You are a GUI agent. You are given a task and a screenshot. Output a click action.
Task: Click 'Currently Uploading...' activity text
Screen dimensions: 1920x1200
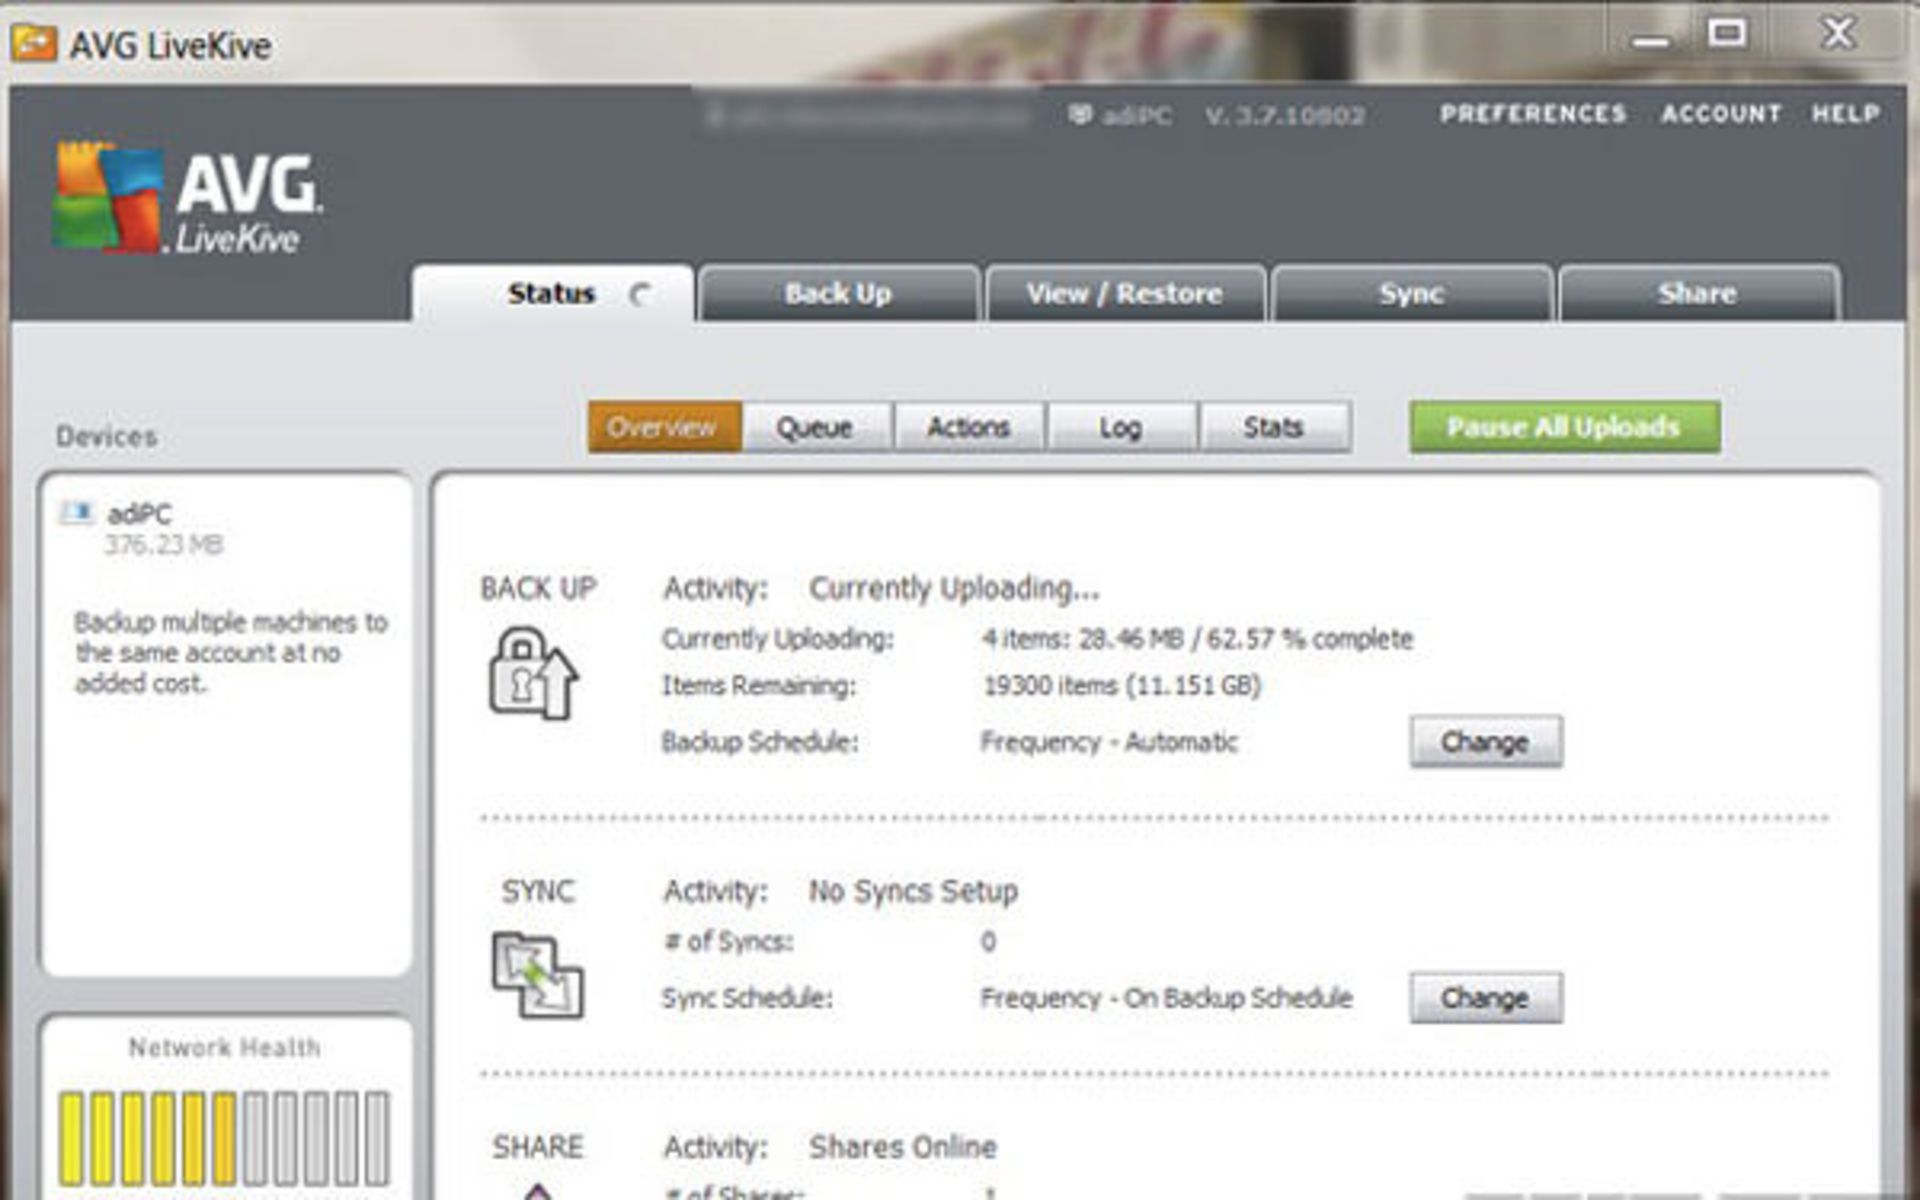[954, 588]
